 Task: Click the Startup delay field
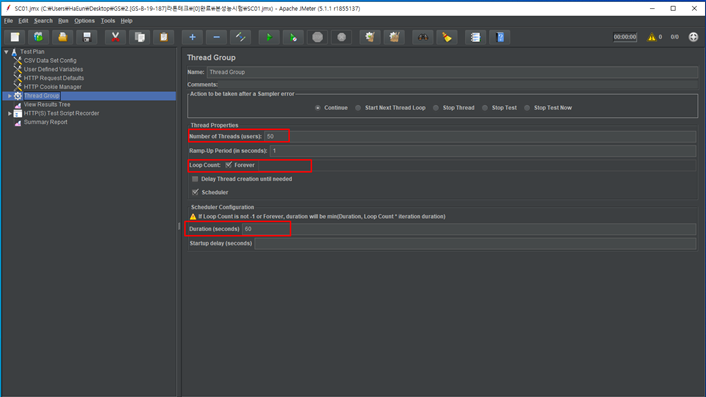click(475, 244)
